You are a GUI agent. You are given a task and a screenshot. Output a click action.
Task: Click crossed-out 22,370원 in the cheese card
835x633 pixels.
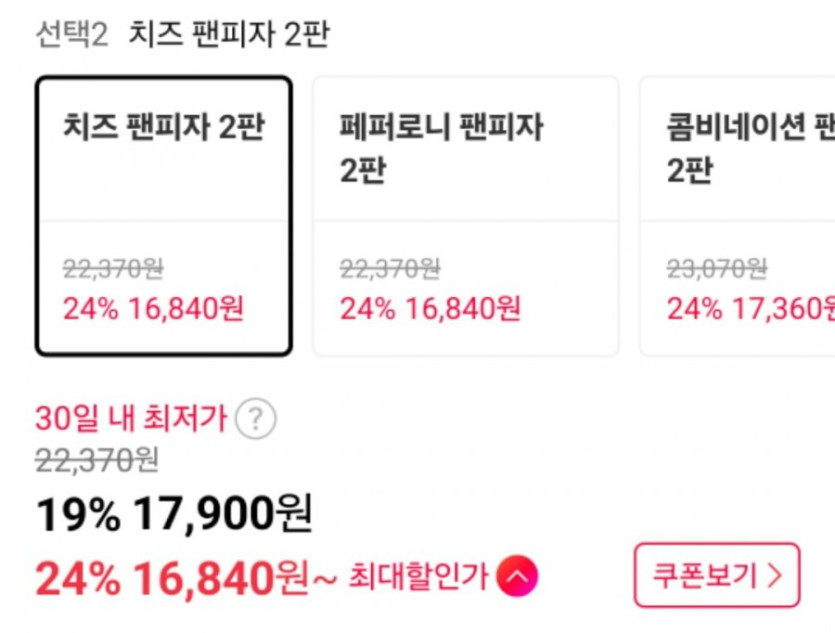pos(113,268)
